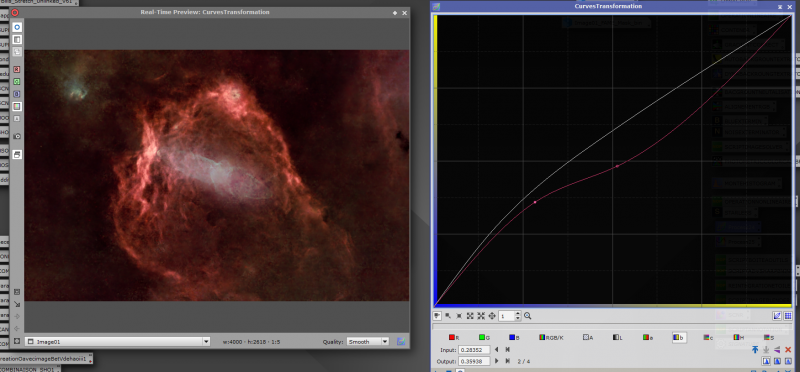Select the zoom out curve tool

pyautogui.click(x=481, y=316)
